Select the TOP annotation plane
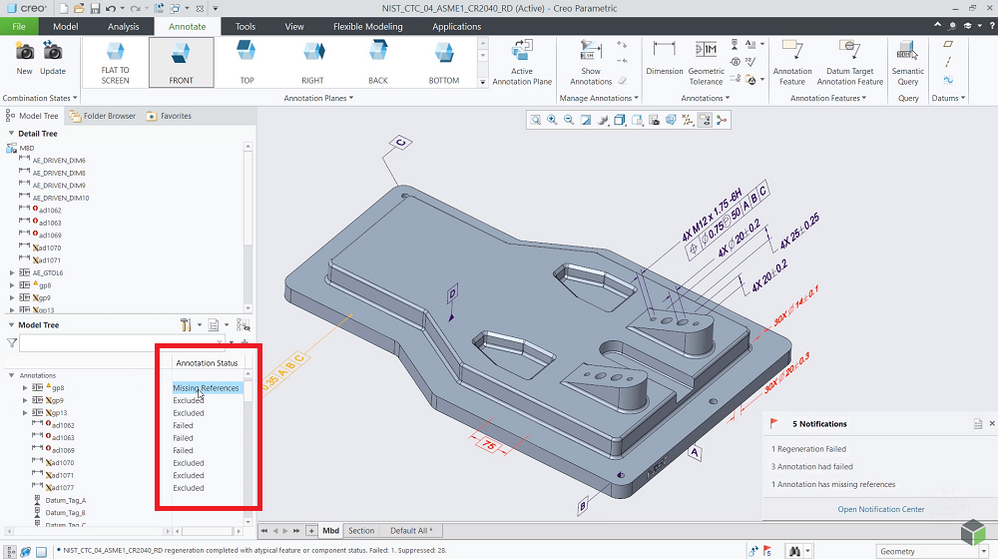 click(247, 61)
